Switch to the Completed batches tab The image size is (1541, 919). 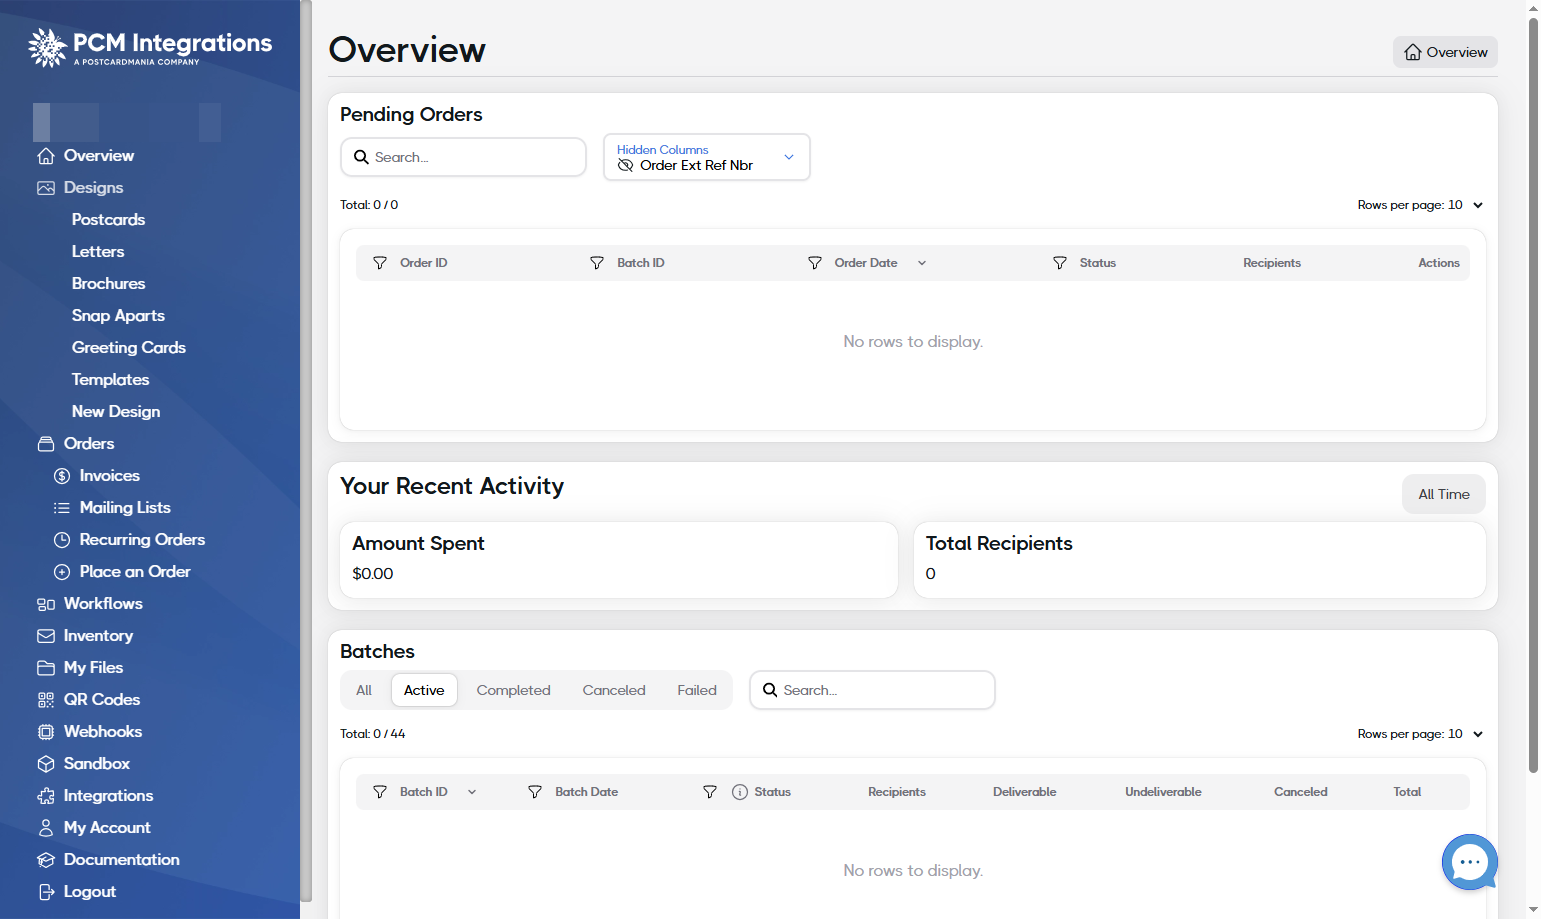pos(514,690)
